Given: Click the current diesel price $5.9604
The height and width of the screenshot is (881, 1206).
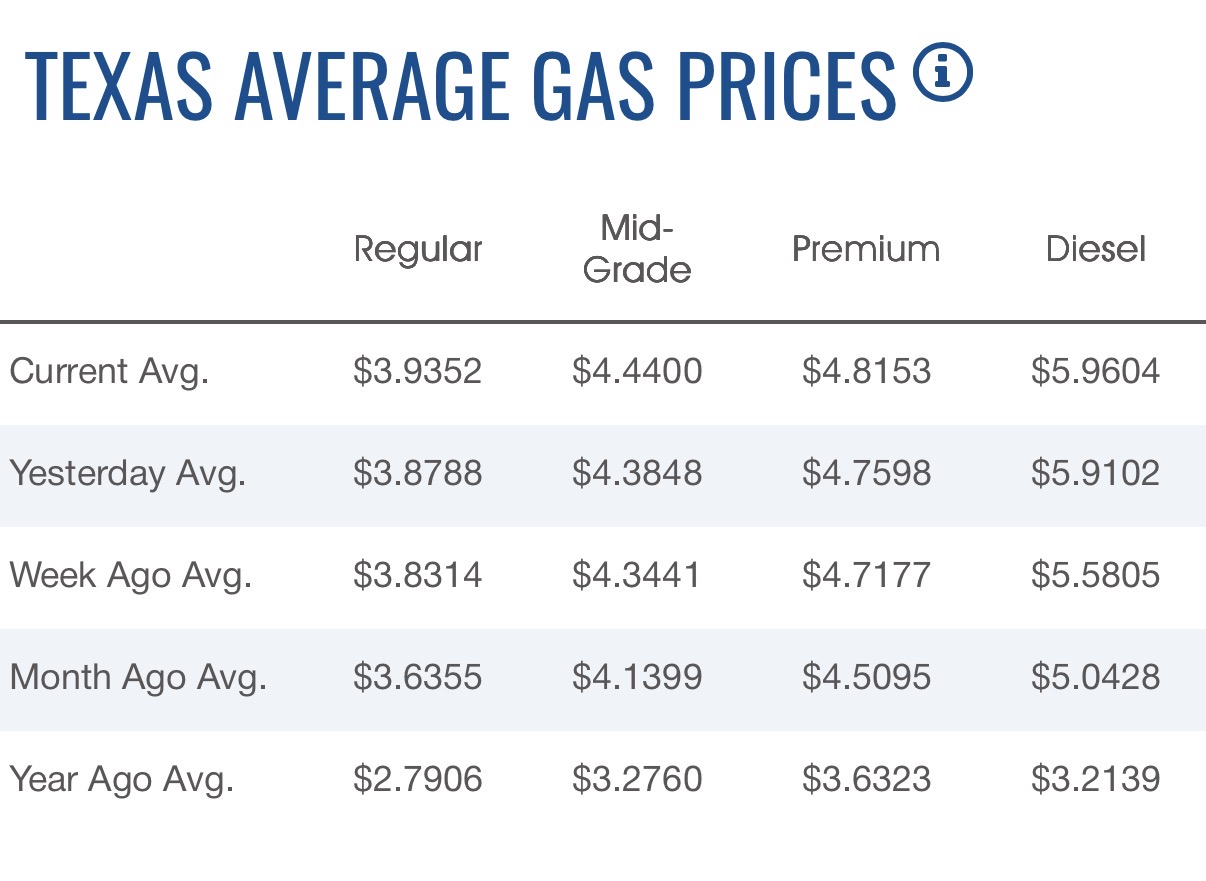Looking at the screenshot, I should [x=1096, y=372].
